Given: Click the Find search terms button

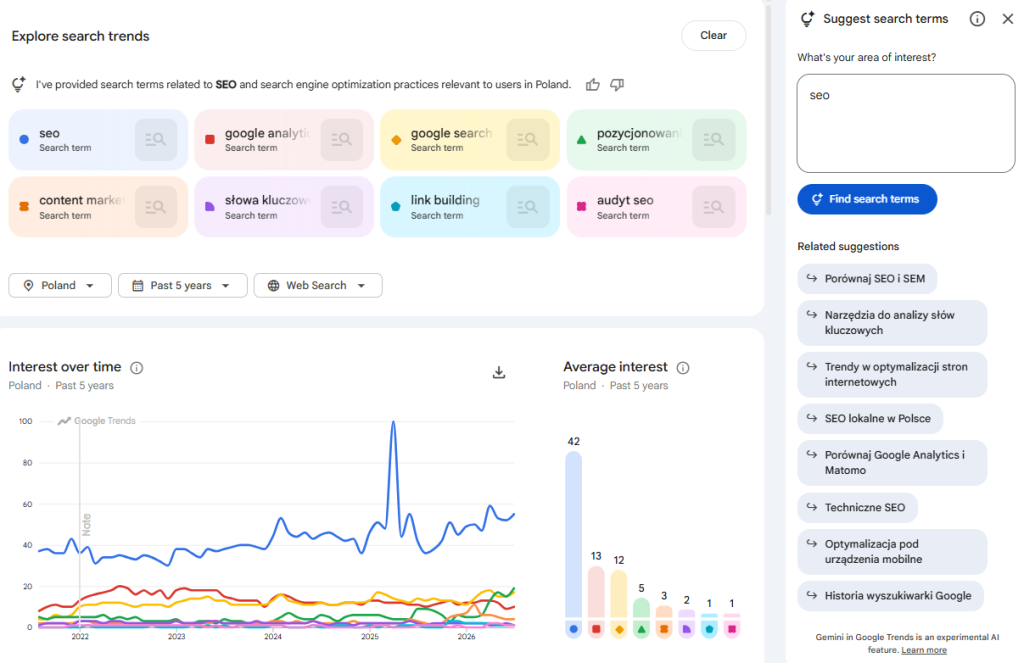Looking at the screenshot, I should [867, 199].
